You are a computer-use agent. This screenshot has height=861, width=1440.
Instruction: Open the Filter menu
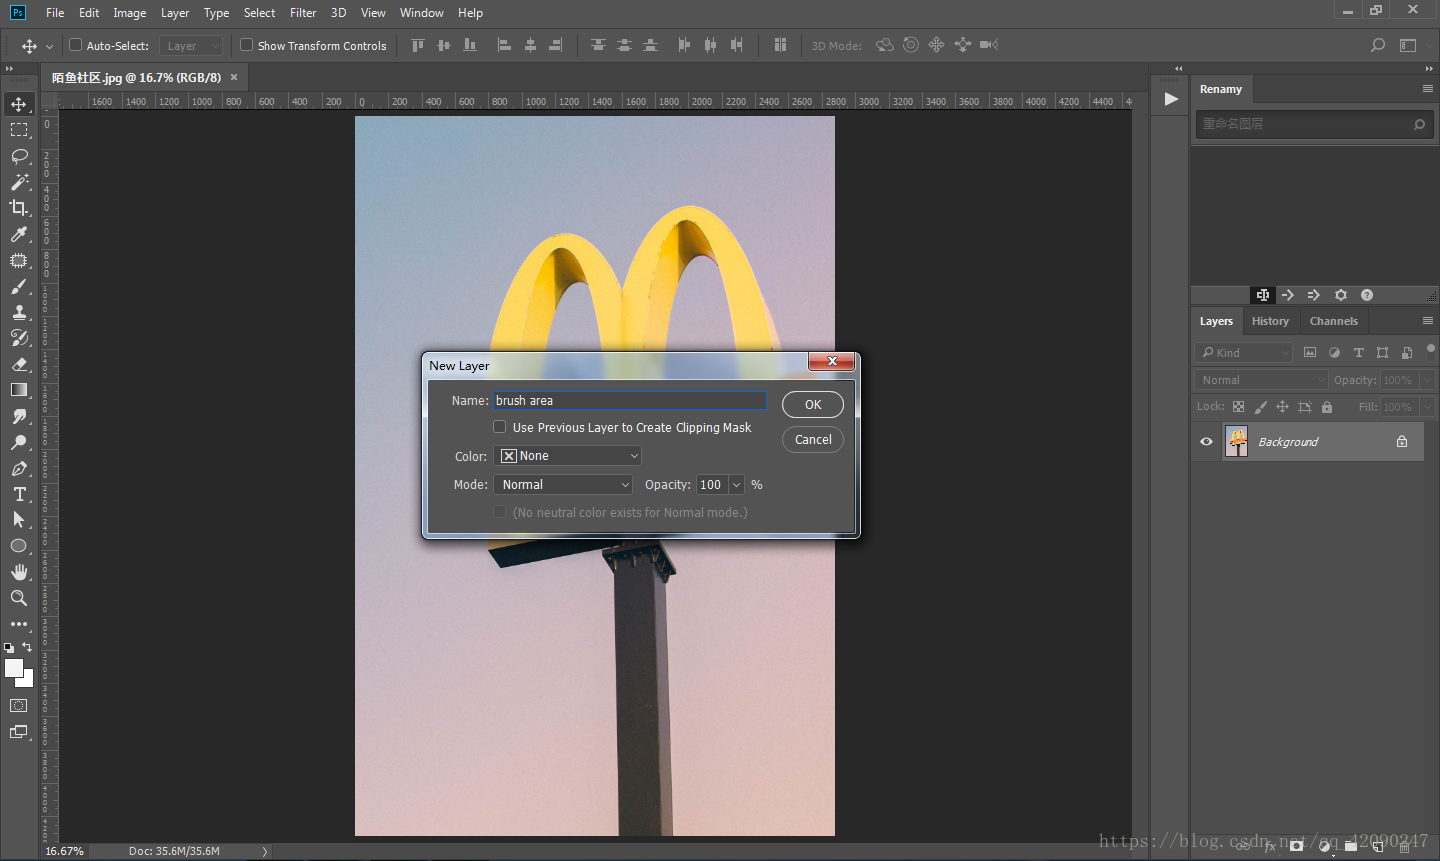(303, 13)
